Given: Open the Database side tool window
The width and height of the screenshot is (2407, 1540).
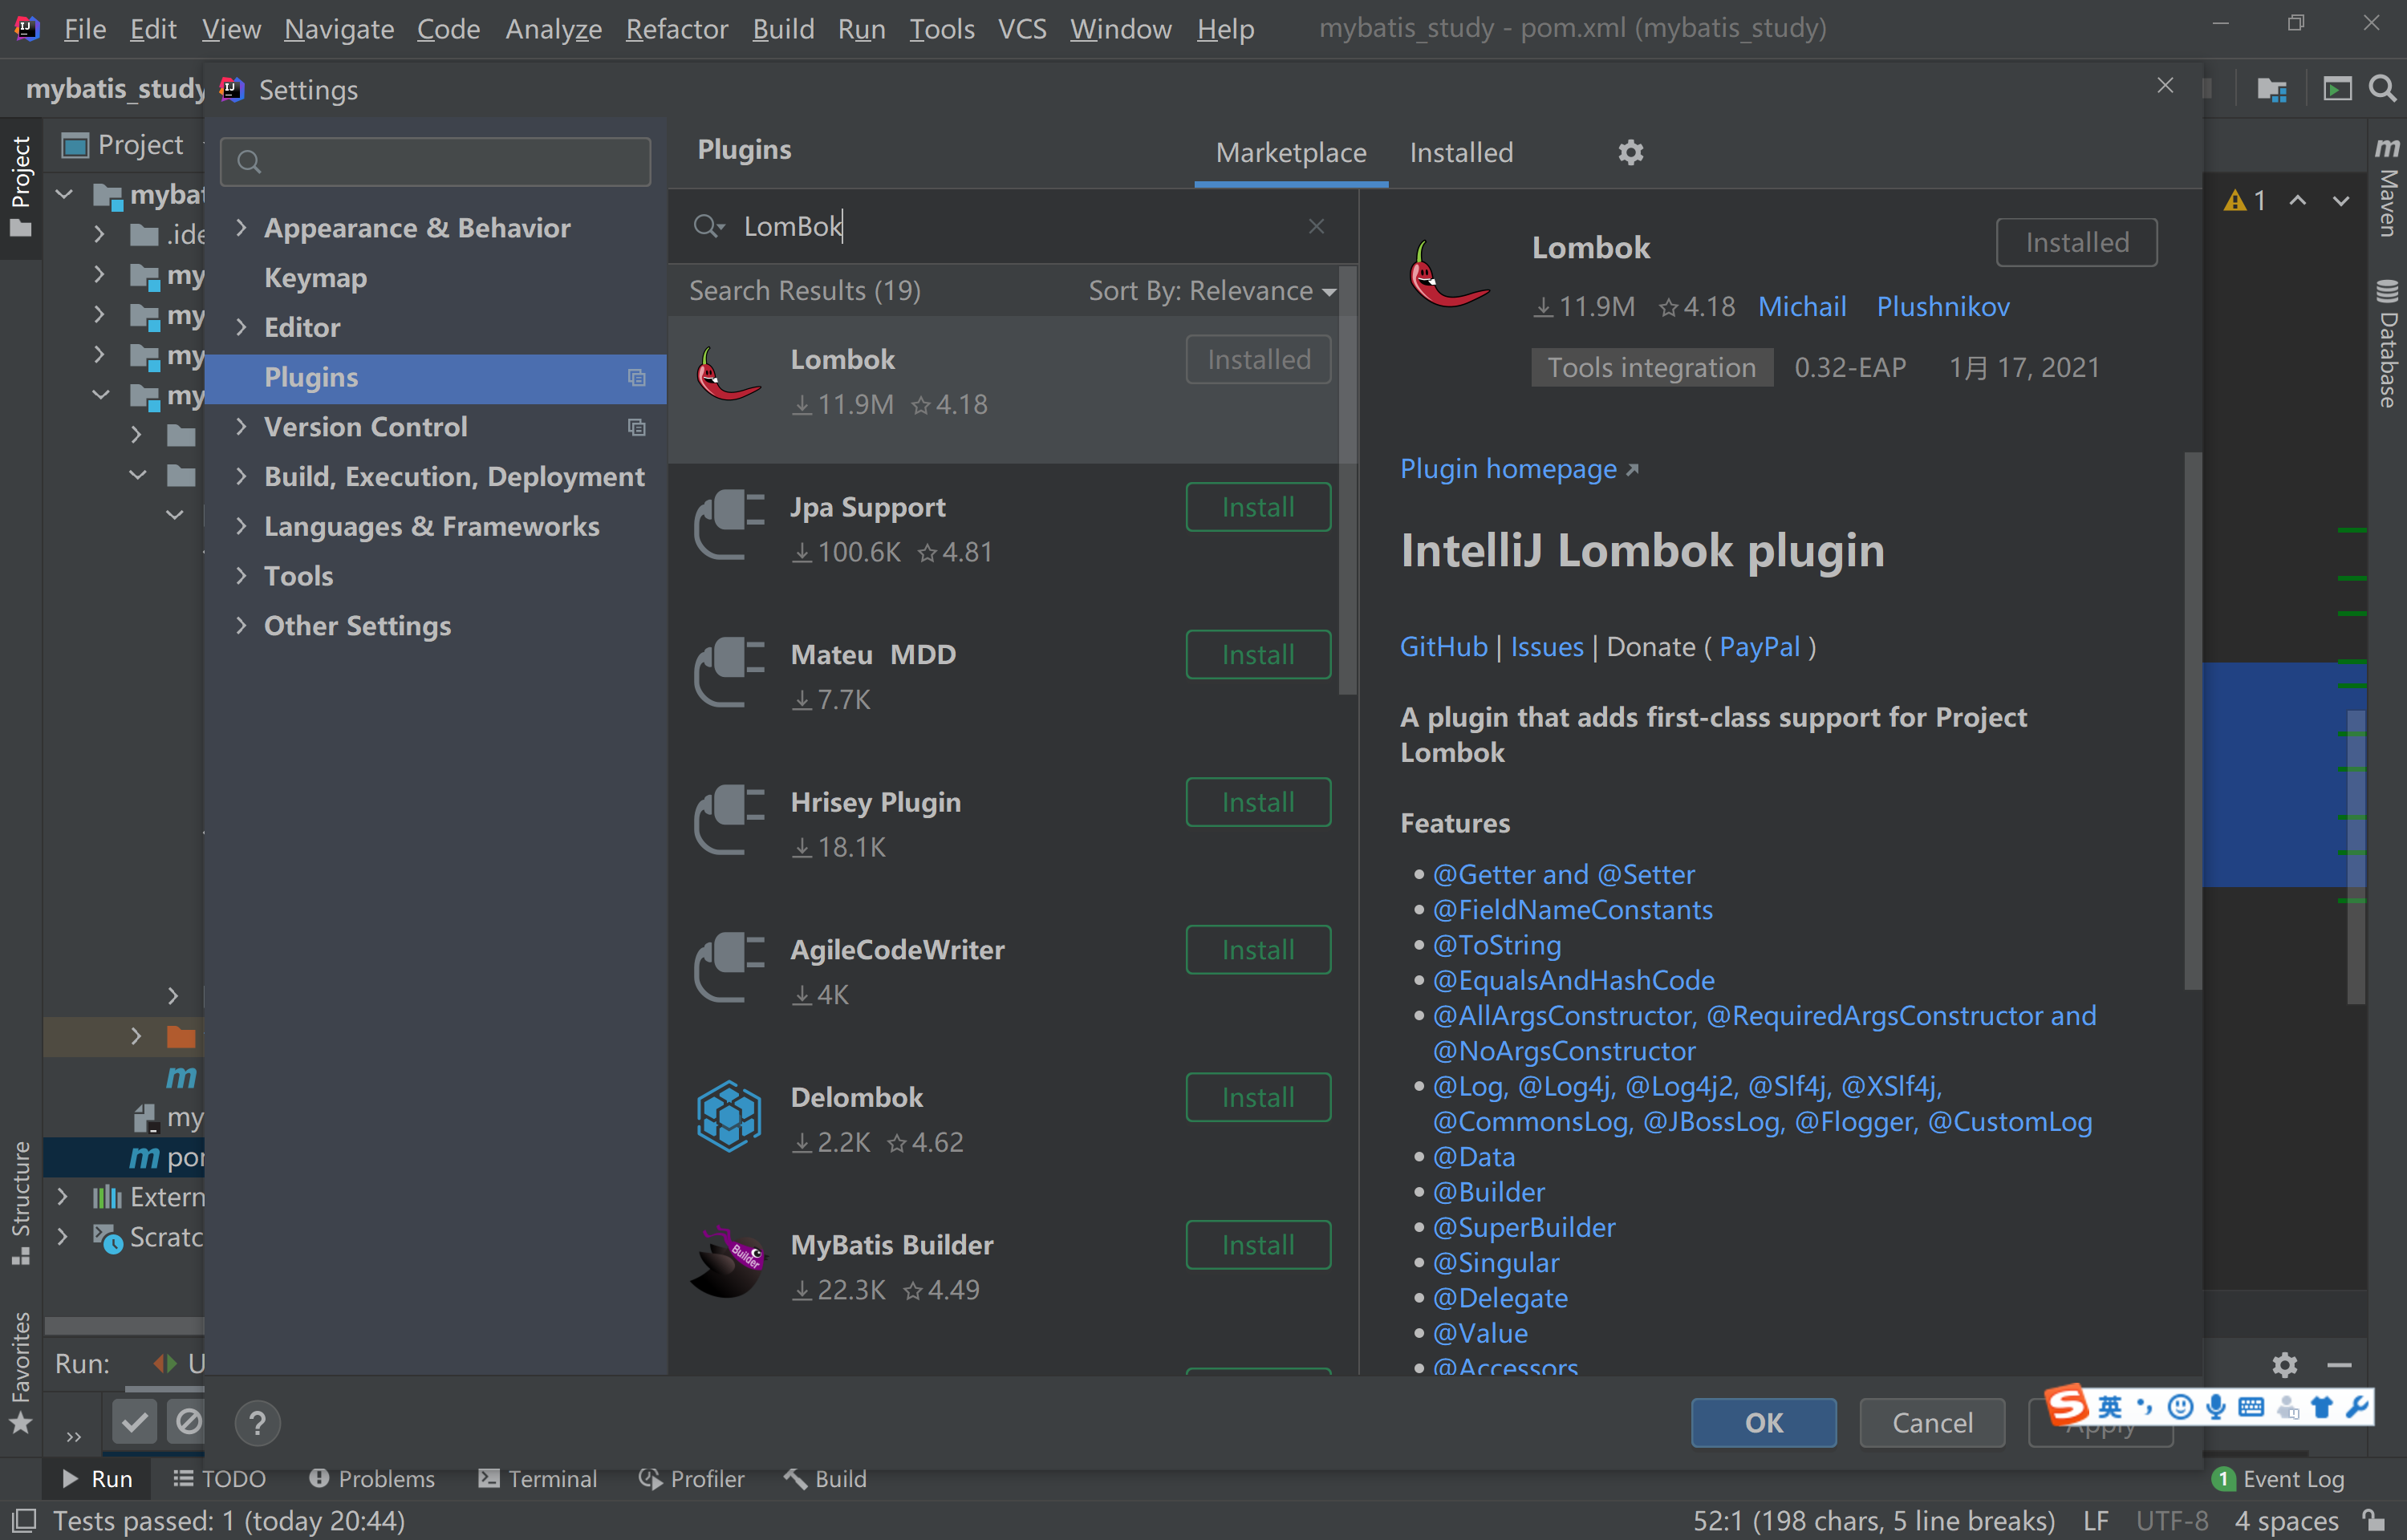Looking at the screenshot, I should [x=2388, y=343].
